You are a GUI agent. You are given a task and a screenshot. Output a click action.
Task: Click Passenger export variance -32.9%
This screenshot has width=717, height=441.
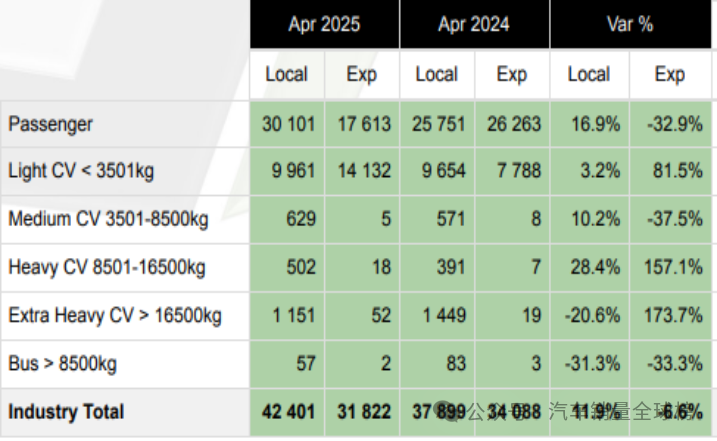tap(675, 124)
